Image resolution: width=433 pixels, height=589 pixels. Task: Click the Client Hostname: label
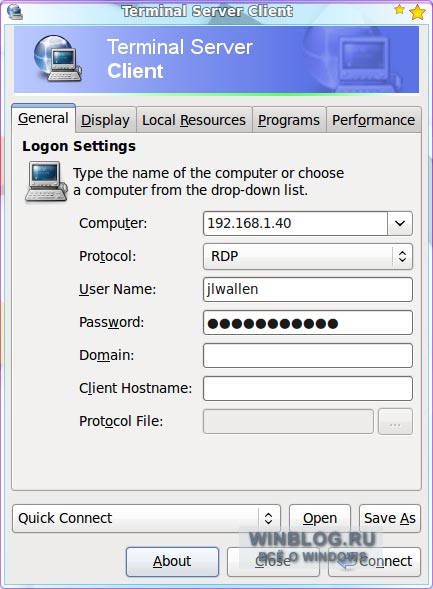pyautogui.click(x=135, y=388)
